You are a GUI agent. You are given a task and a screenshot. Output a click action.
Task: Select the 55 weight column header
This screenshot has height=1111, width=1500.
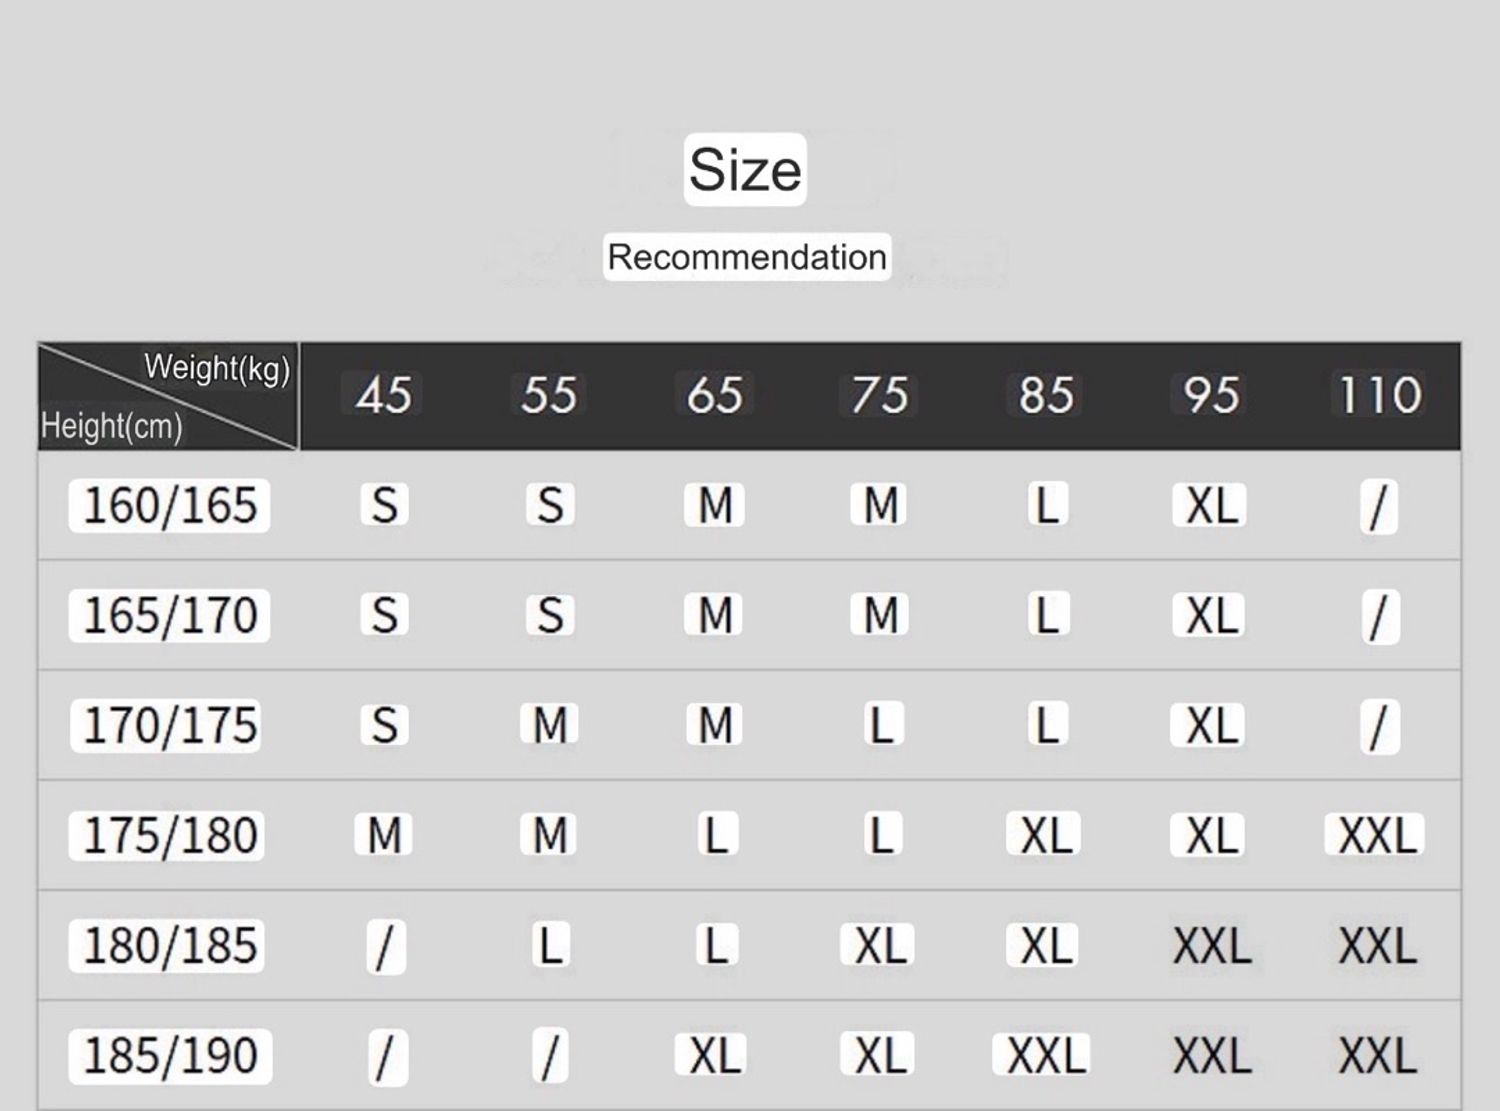coord(549,395)
